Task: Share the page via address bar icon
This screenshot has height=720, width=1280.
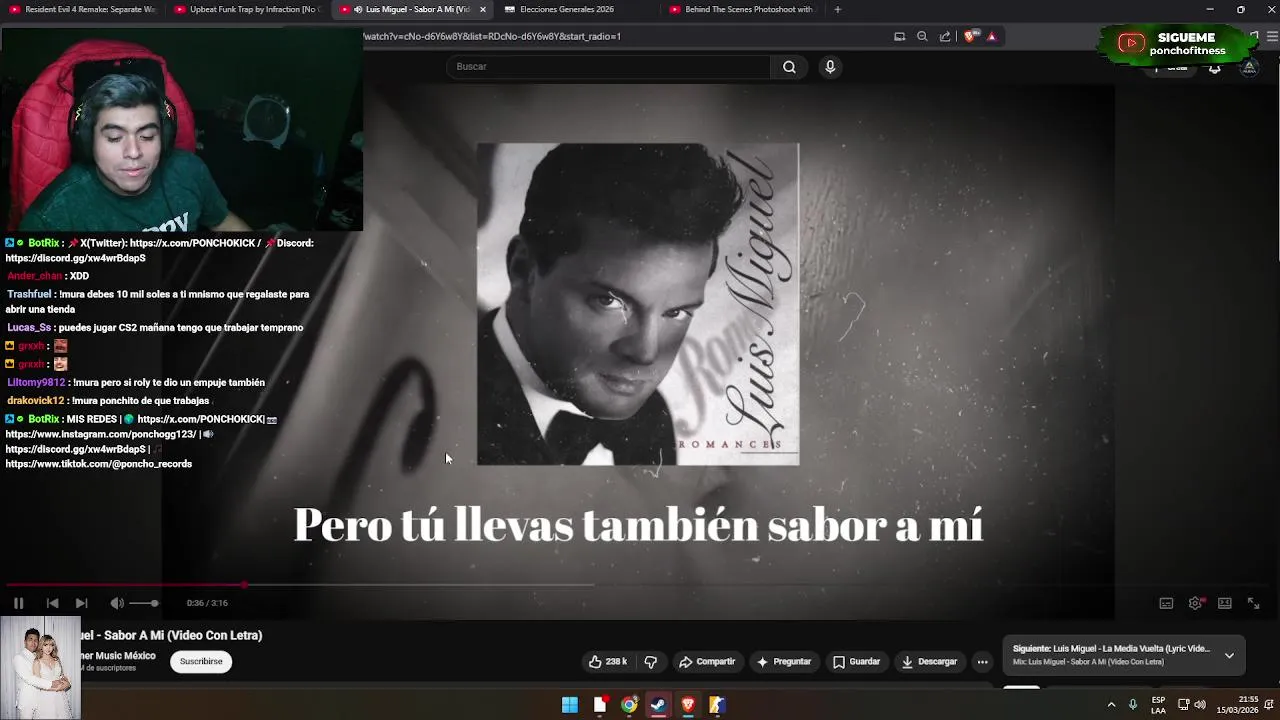Action: click(x=945, y=36)
